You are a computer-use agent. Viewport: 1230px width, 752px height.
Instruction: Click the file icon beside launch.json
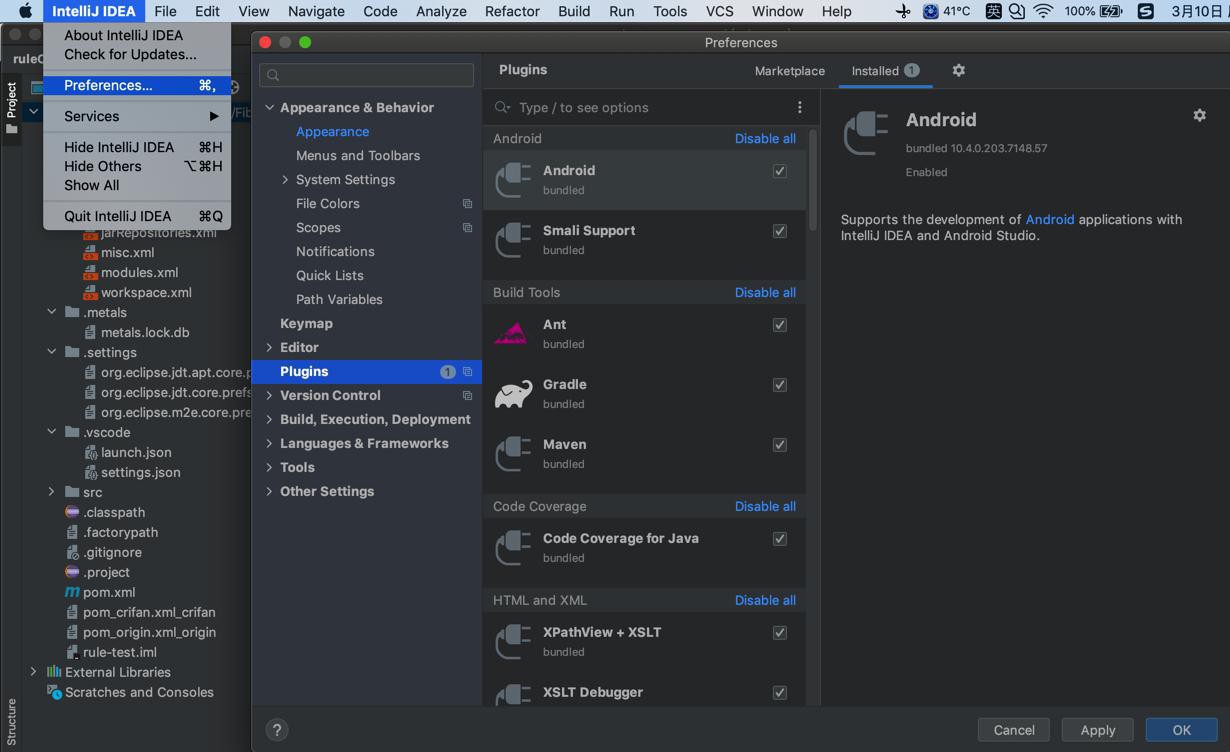click(x=91, y=452)
